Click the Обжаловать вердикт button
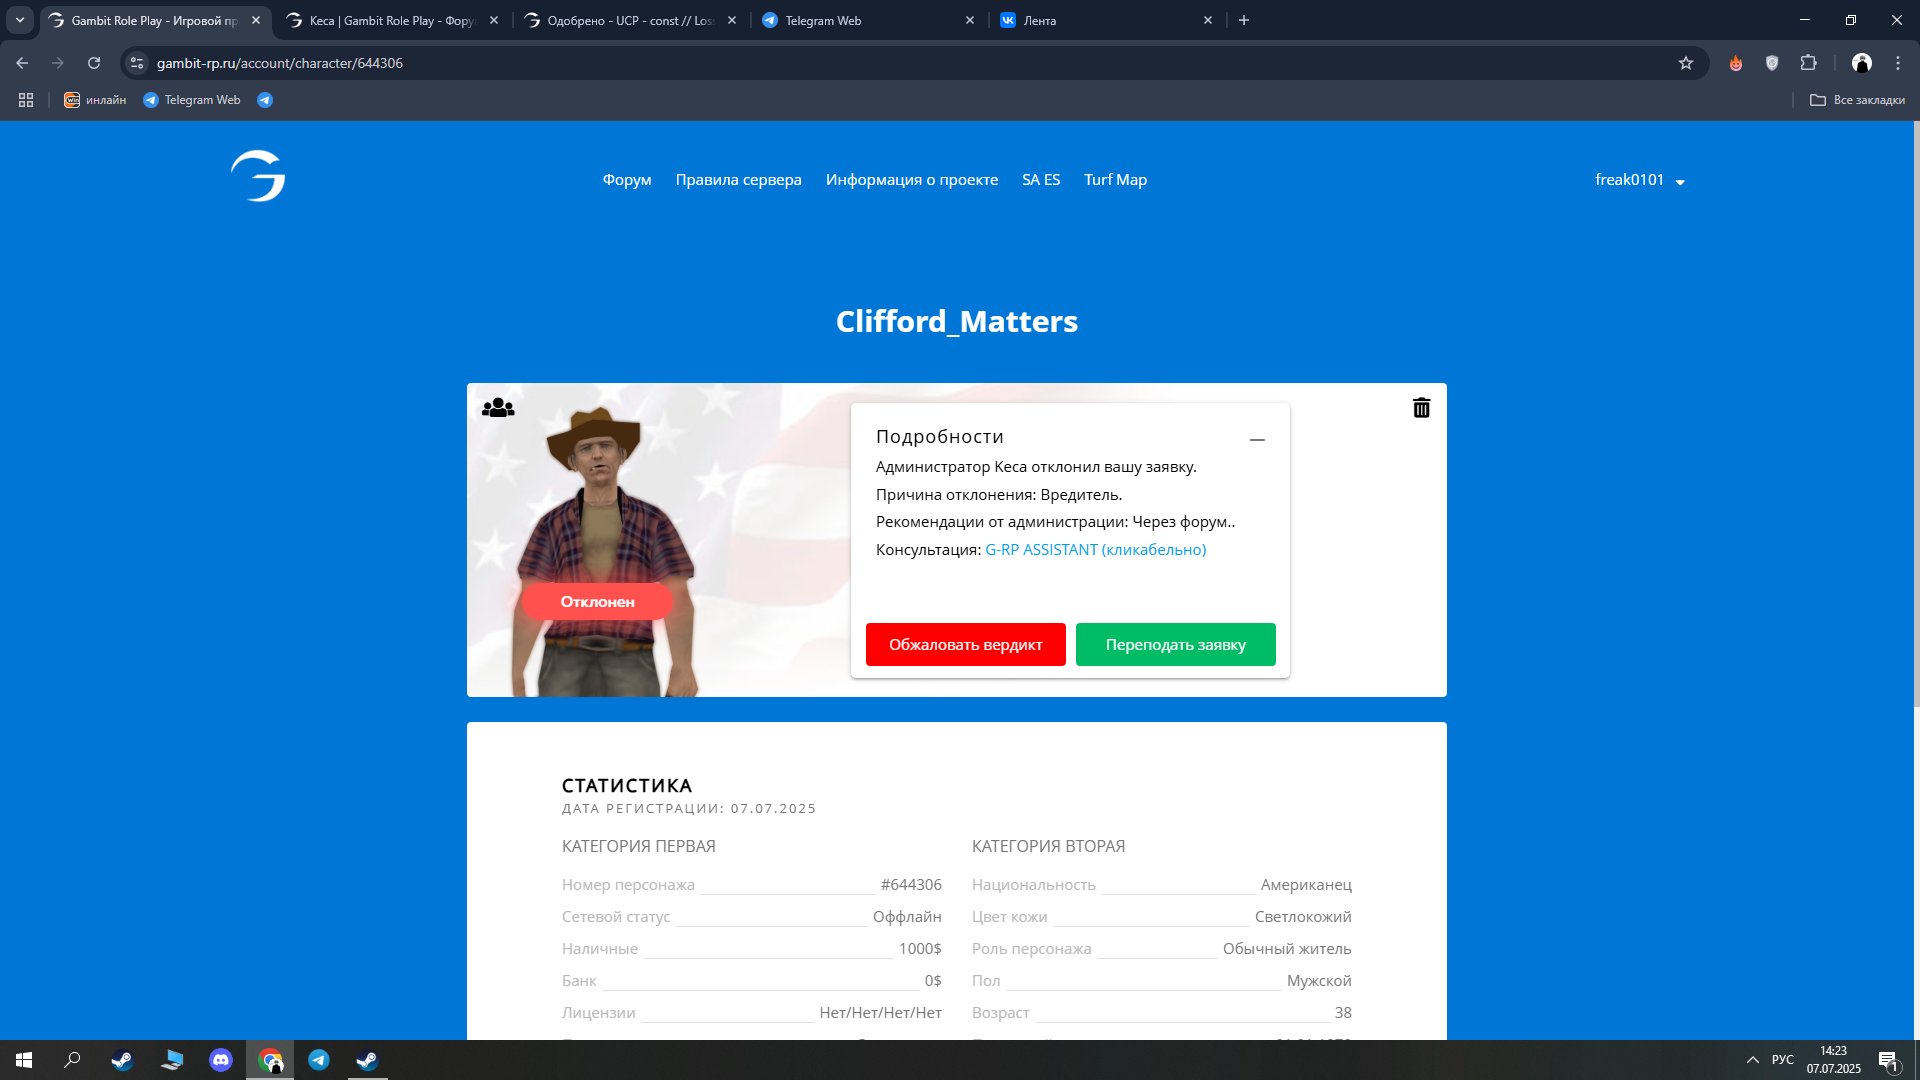The width and height of the screenshot is (1920, 1080). pos(965,645)
